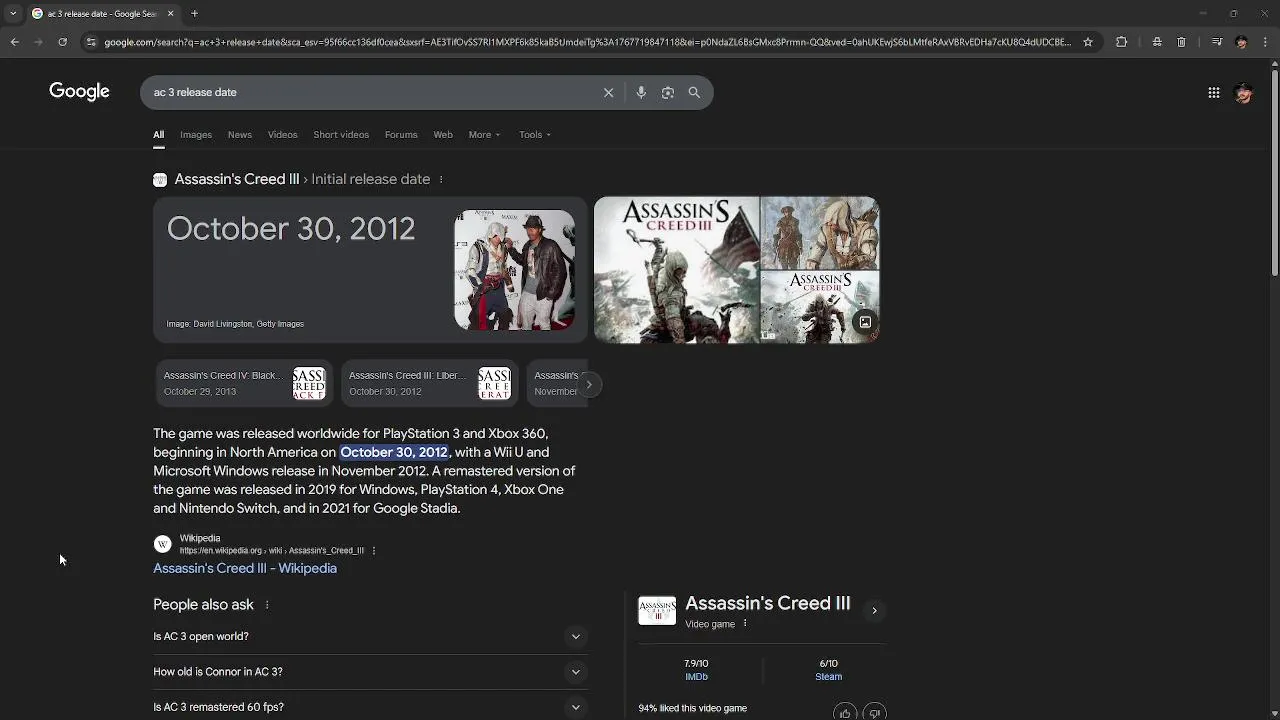Image resolution: width=1280 pixels, height=720 pixels.
Task: Click the browser address bar URL
Action: pos(587,42)
